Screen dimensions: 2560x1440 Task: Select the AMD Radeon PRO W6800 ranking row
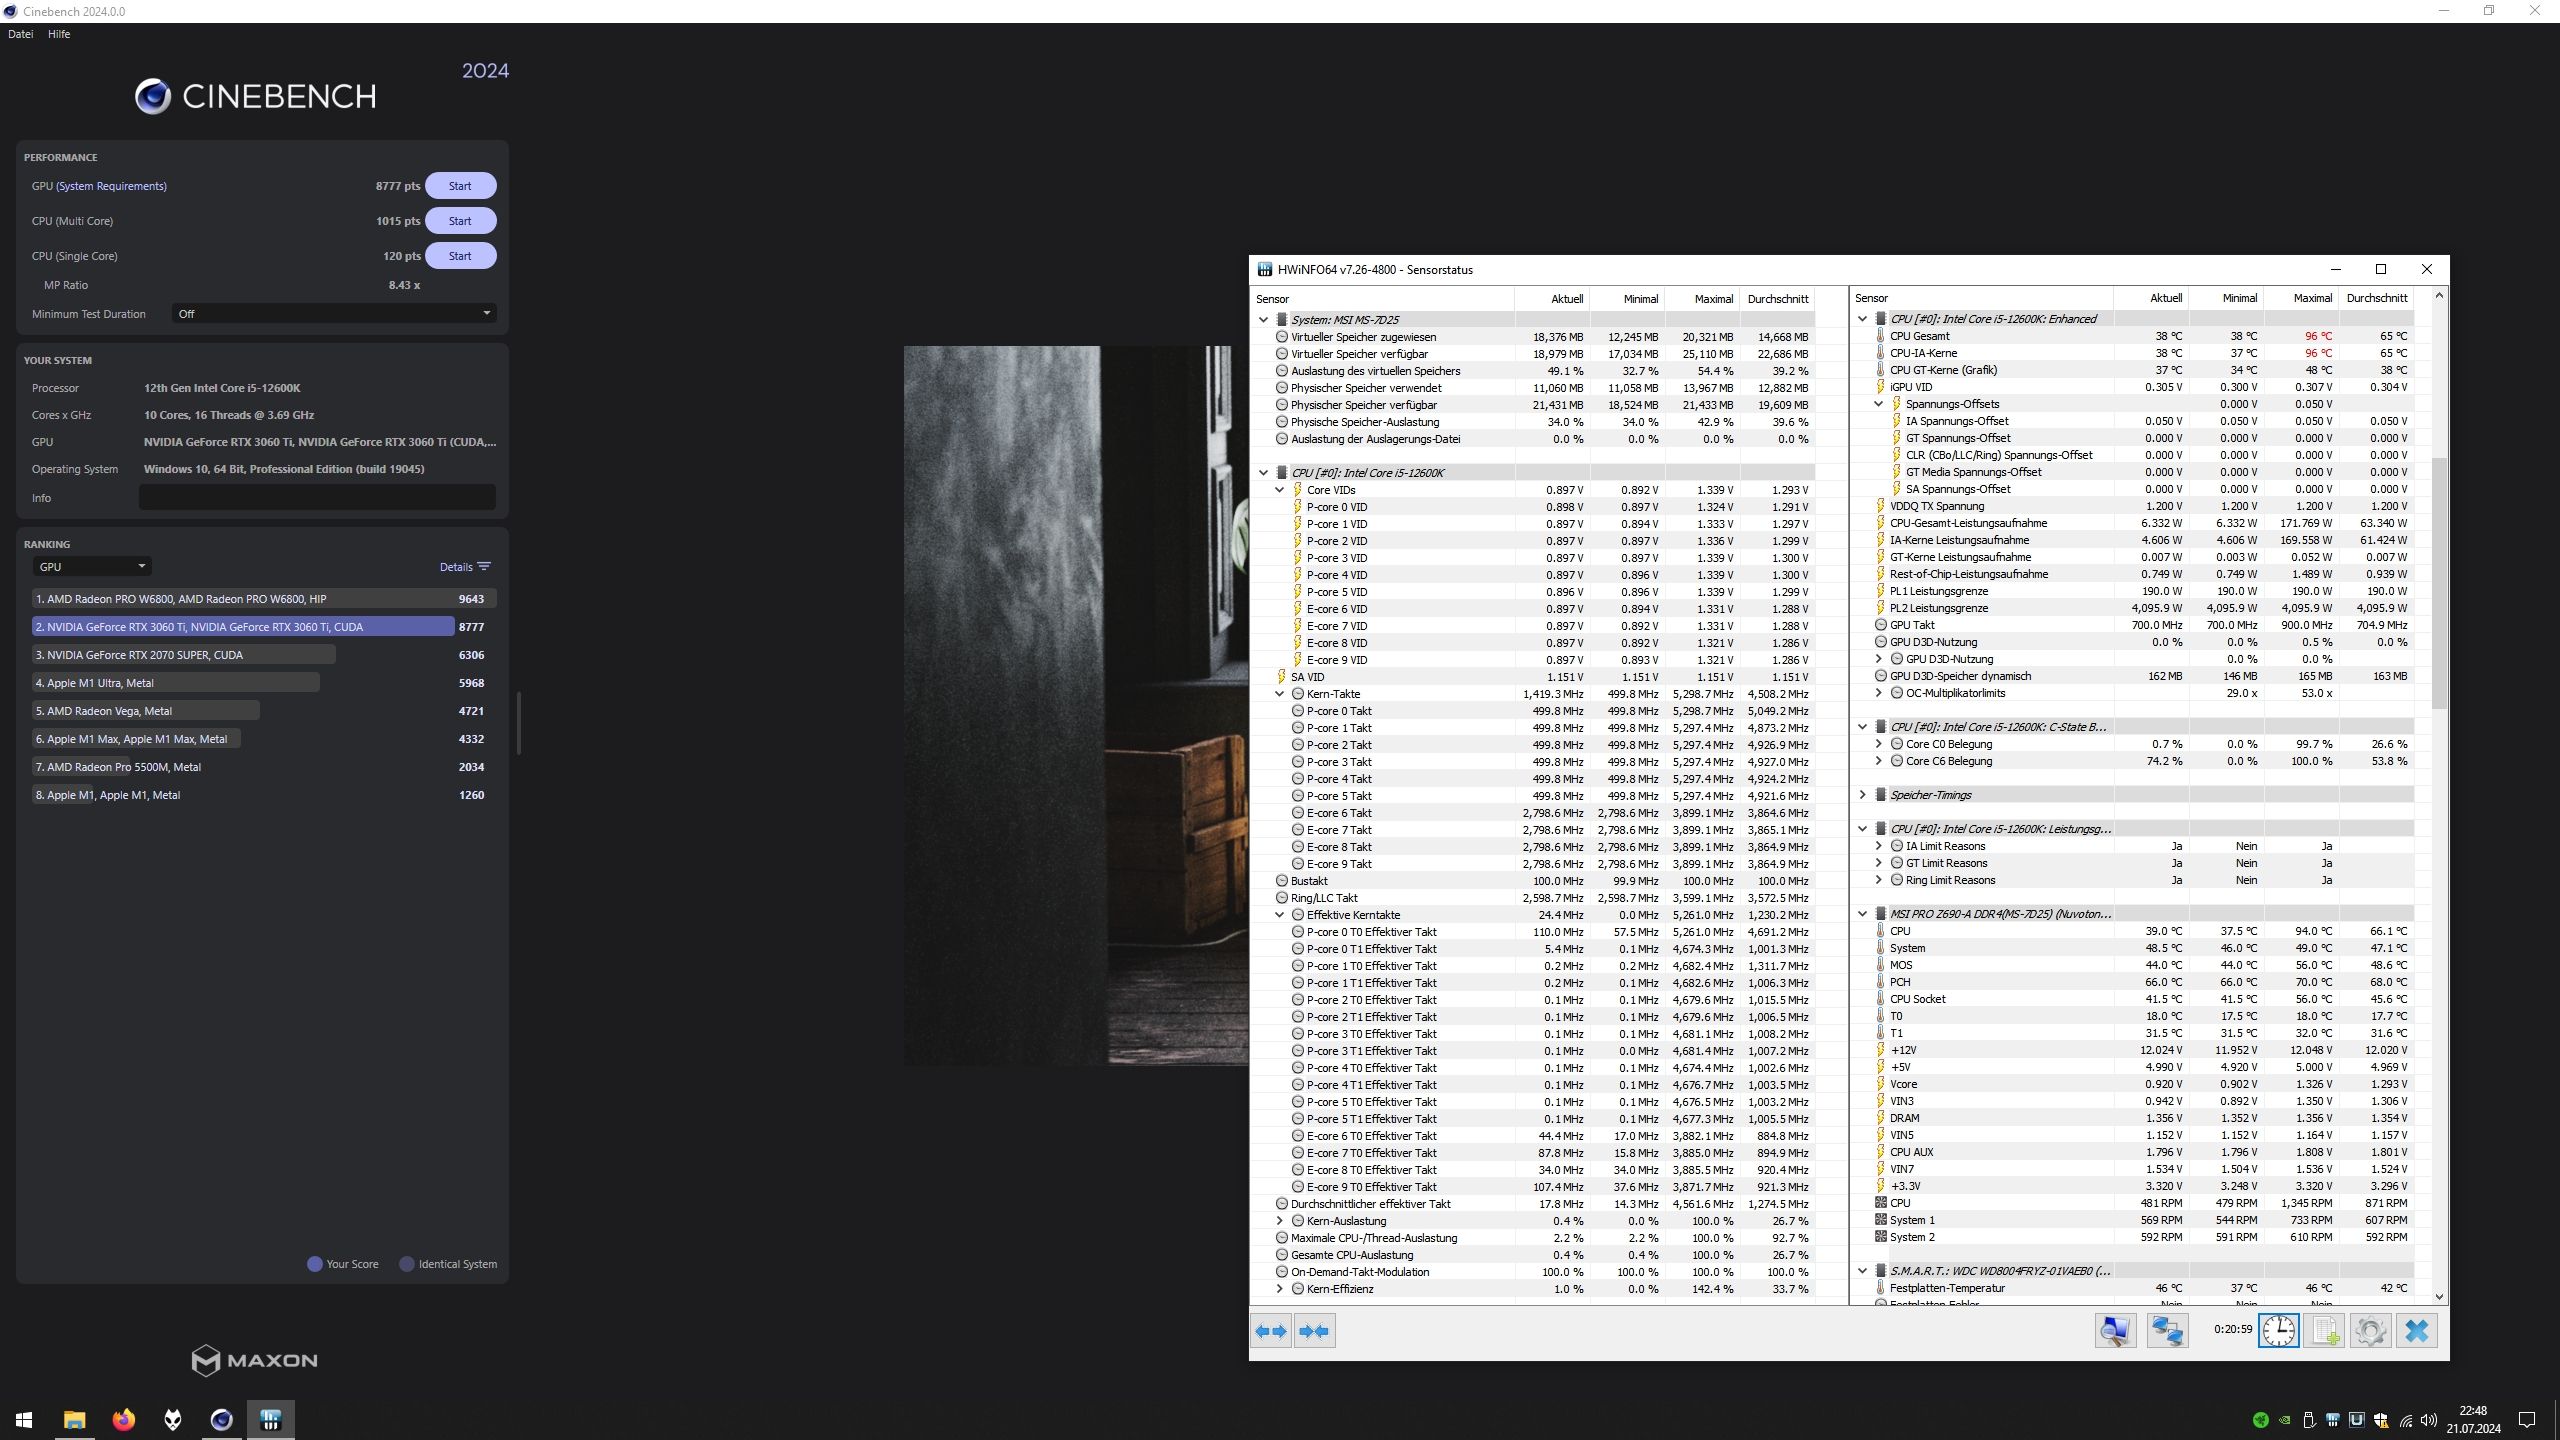pyautogui.click(x=264, y=599)
